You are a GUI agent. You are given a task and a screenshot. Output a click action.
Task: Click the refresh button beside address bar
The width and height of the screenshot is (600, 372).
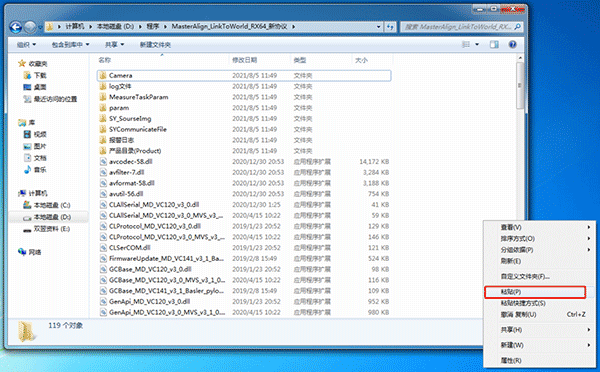[x=390, y=27]
